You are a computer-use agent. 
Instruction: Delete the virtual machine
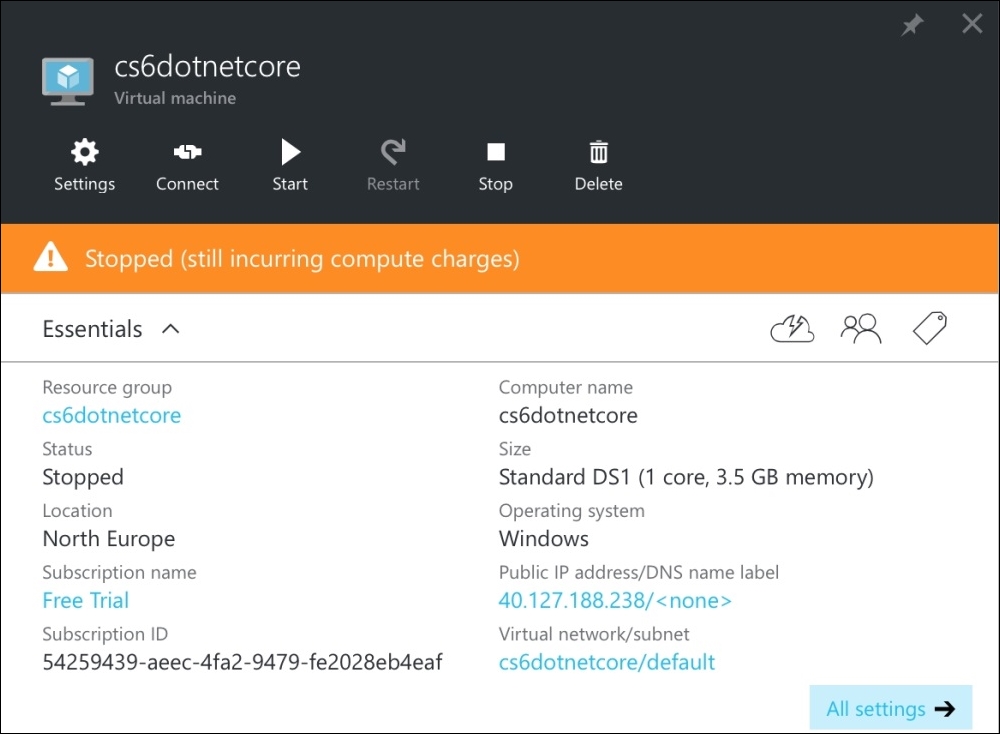pos(598,165)
